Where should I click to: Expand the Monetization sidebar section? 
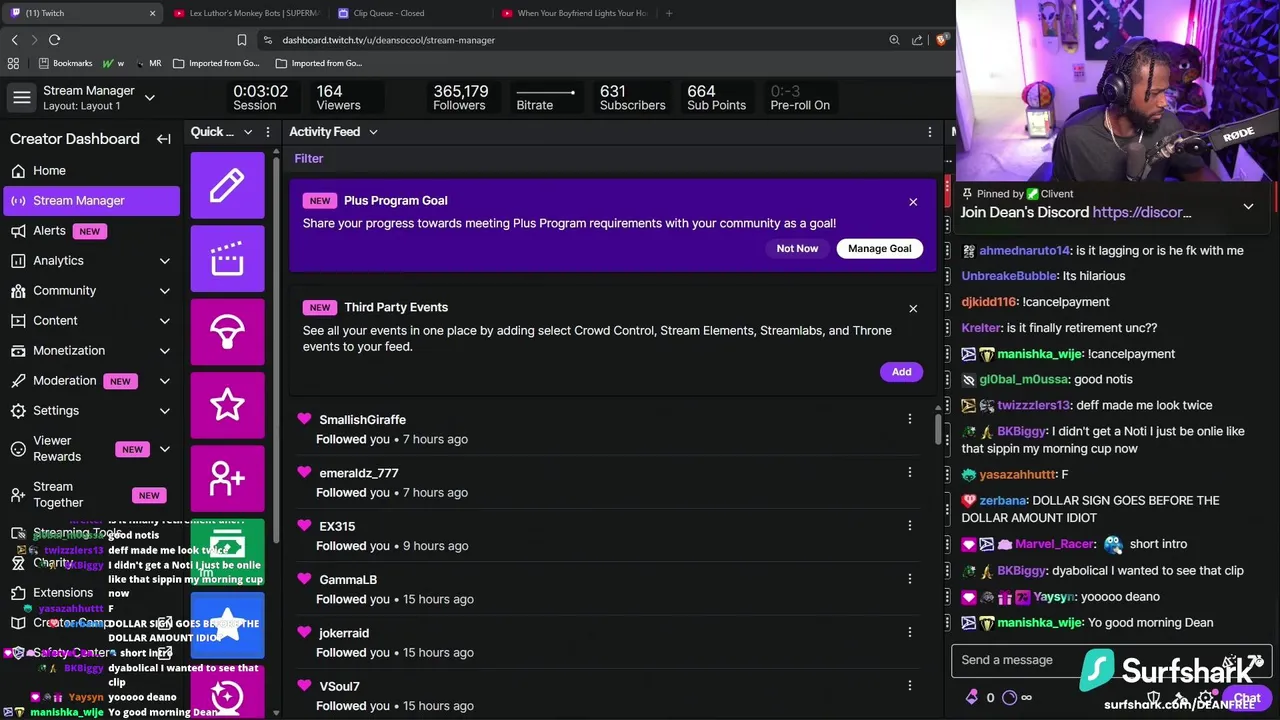tap(165, 351)
